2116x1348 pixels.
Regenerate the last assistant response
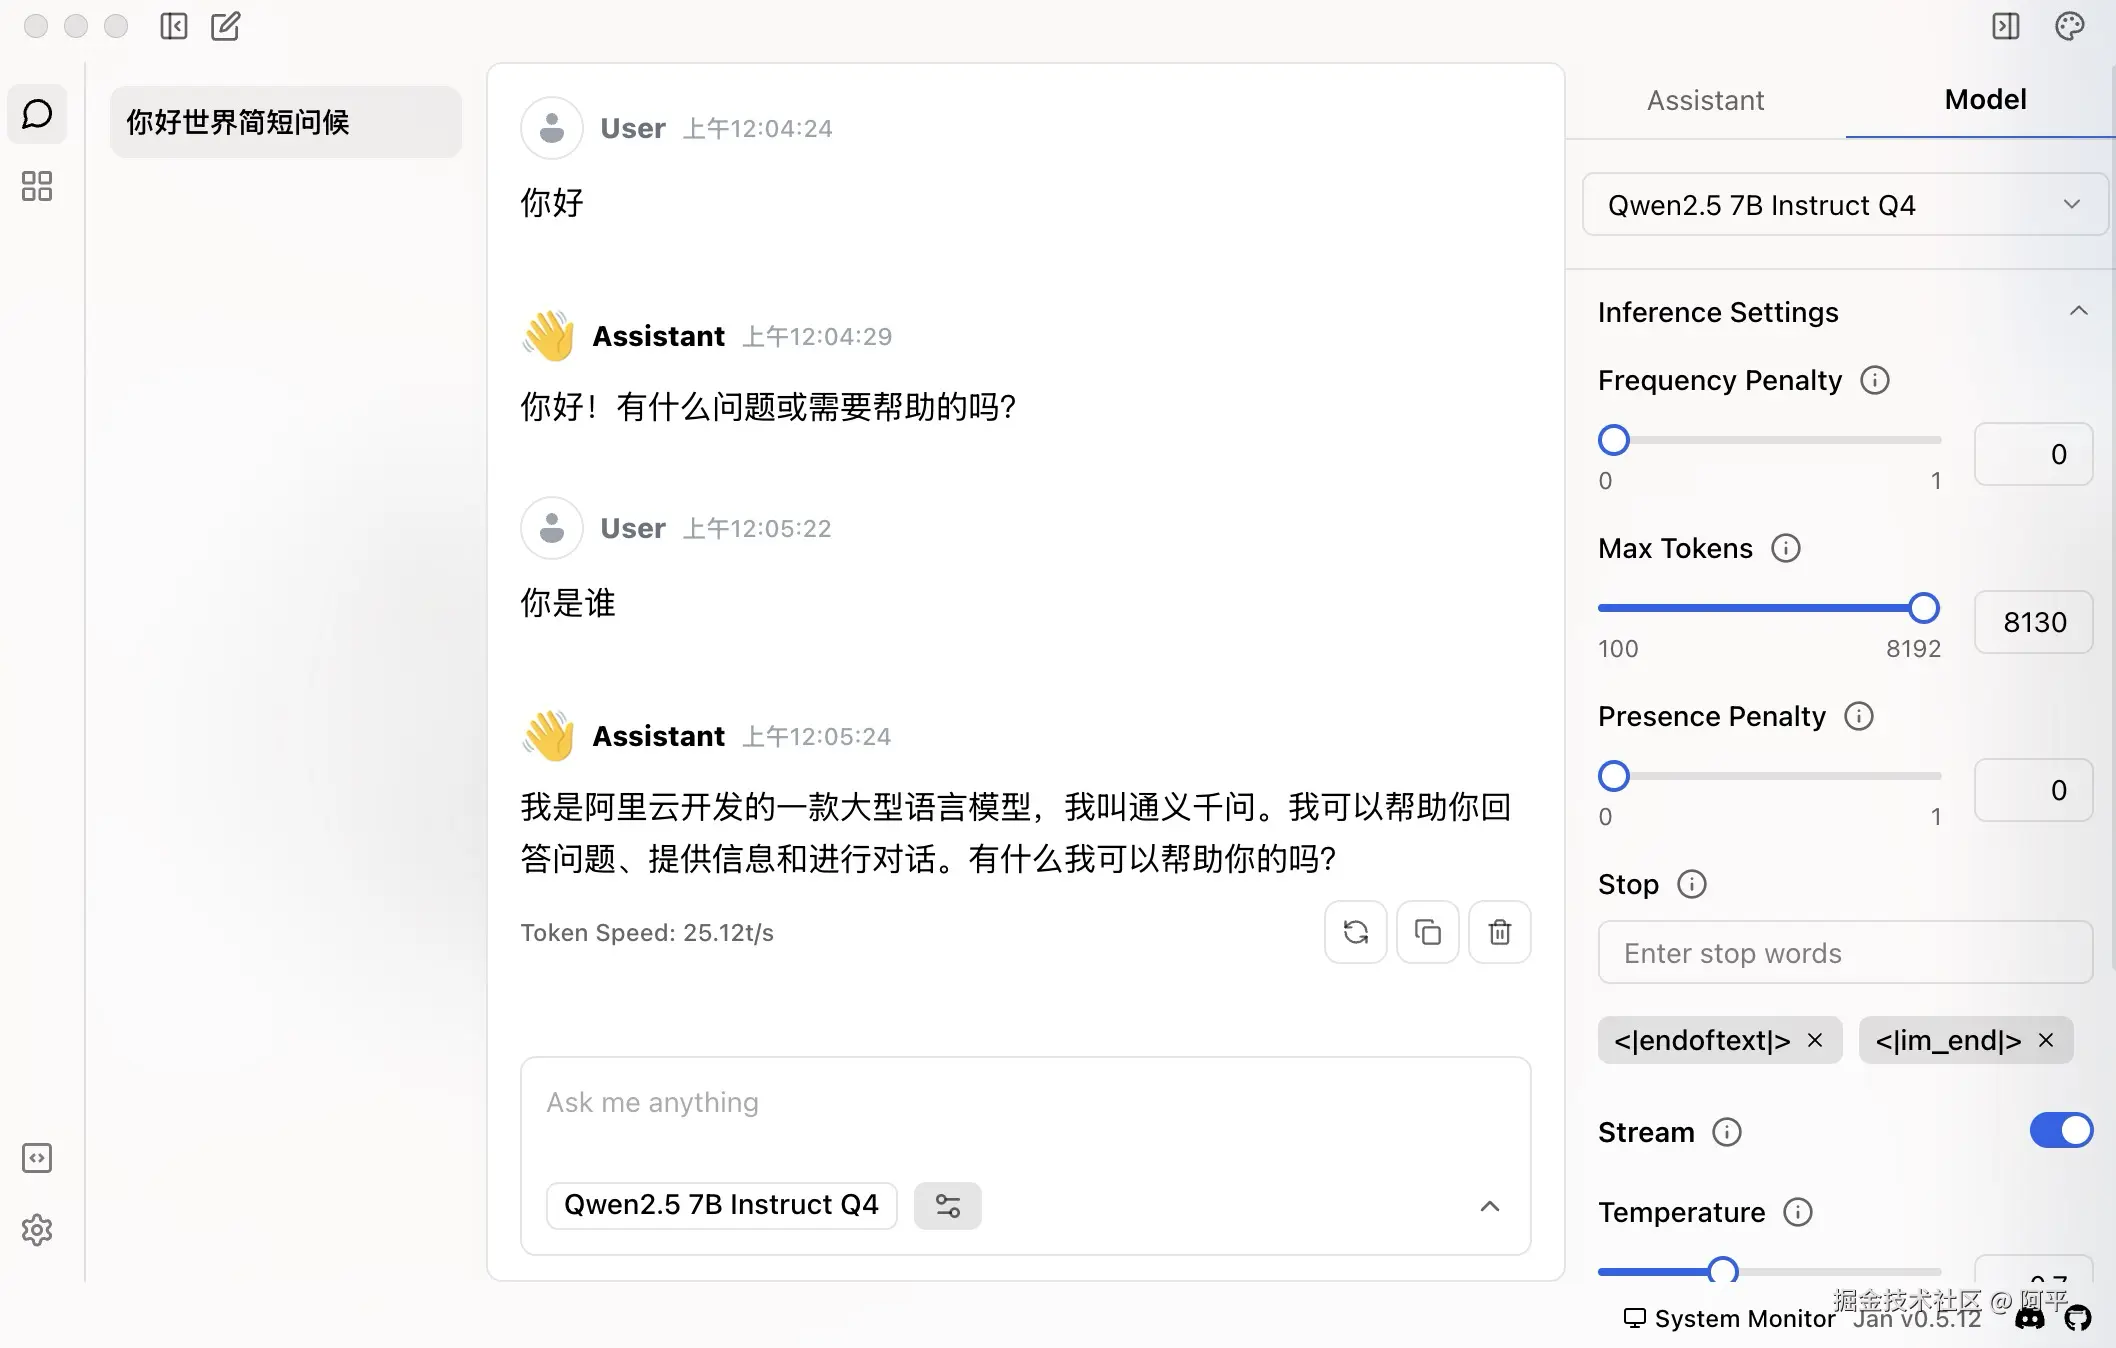pyautogui.click(x=1355, y=932)
